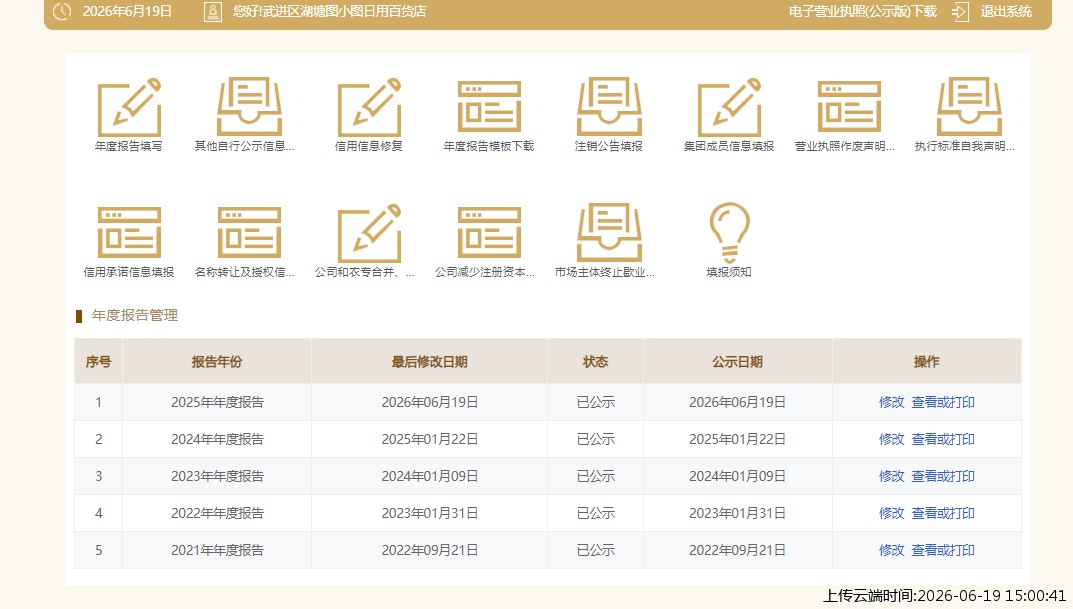The height and width of the screenshot is (609, 1073).
Task: Open 其他自行公示信息 icon
Action: (249, 107)
